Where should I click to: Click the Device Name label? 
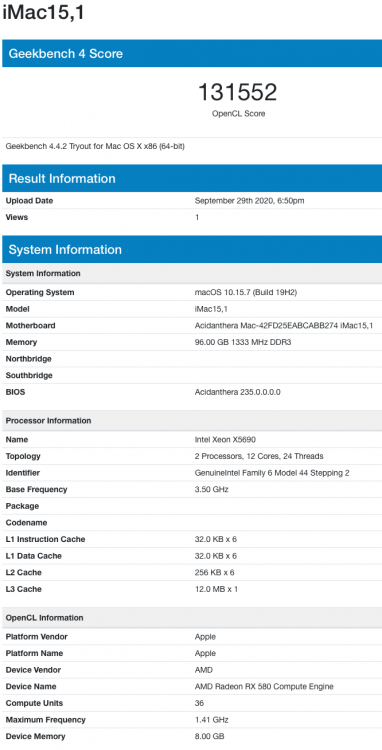pyautogui.click(x=31, y=686)
